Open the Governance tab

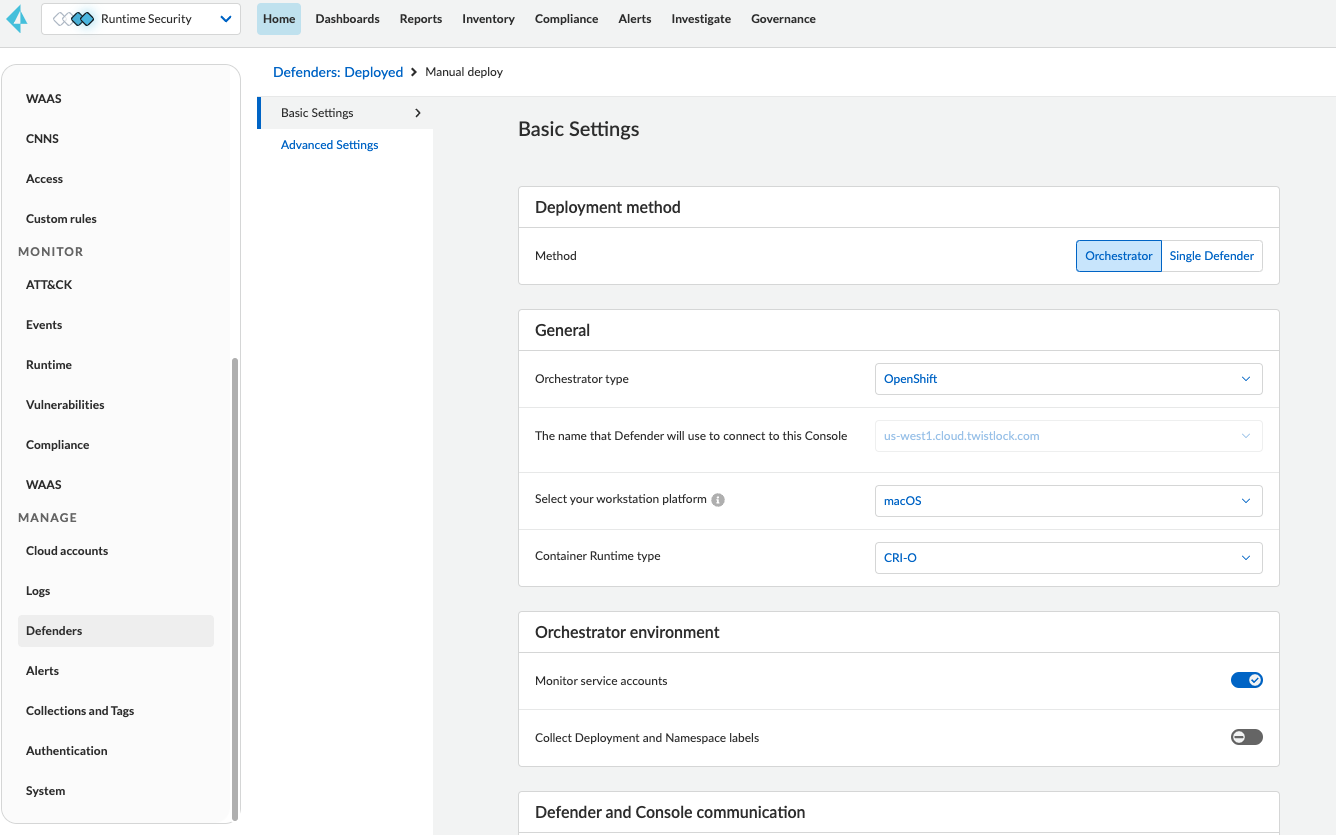(x=783, y=18)
